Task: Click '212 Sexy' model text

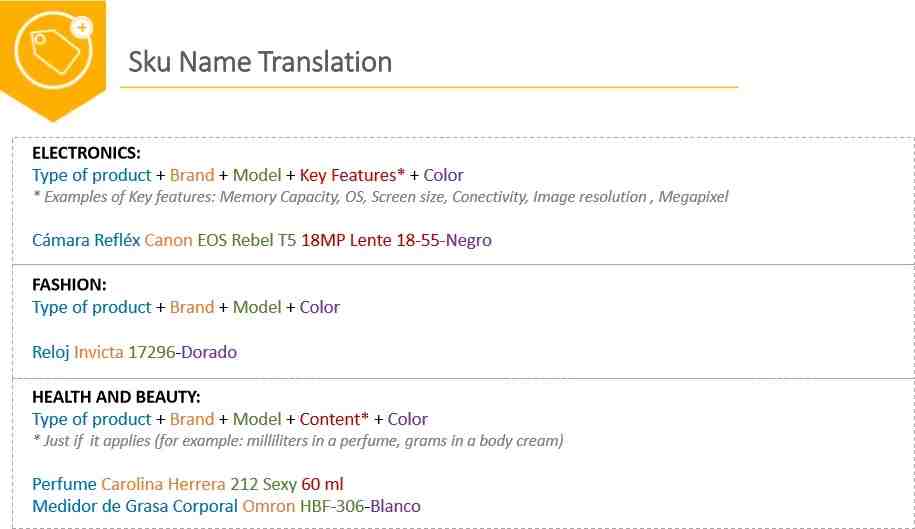Action: click(264, 484)
